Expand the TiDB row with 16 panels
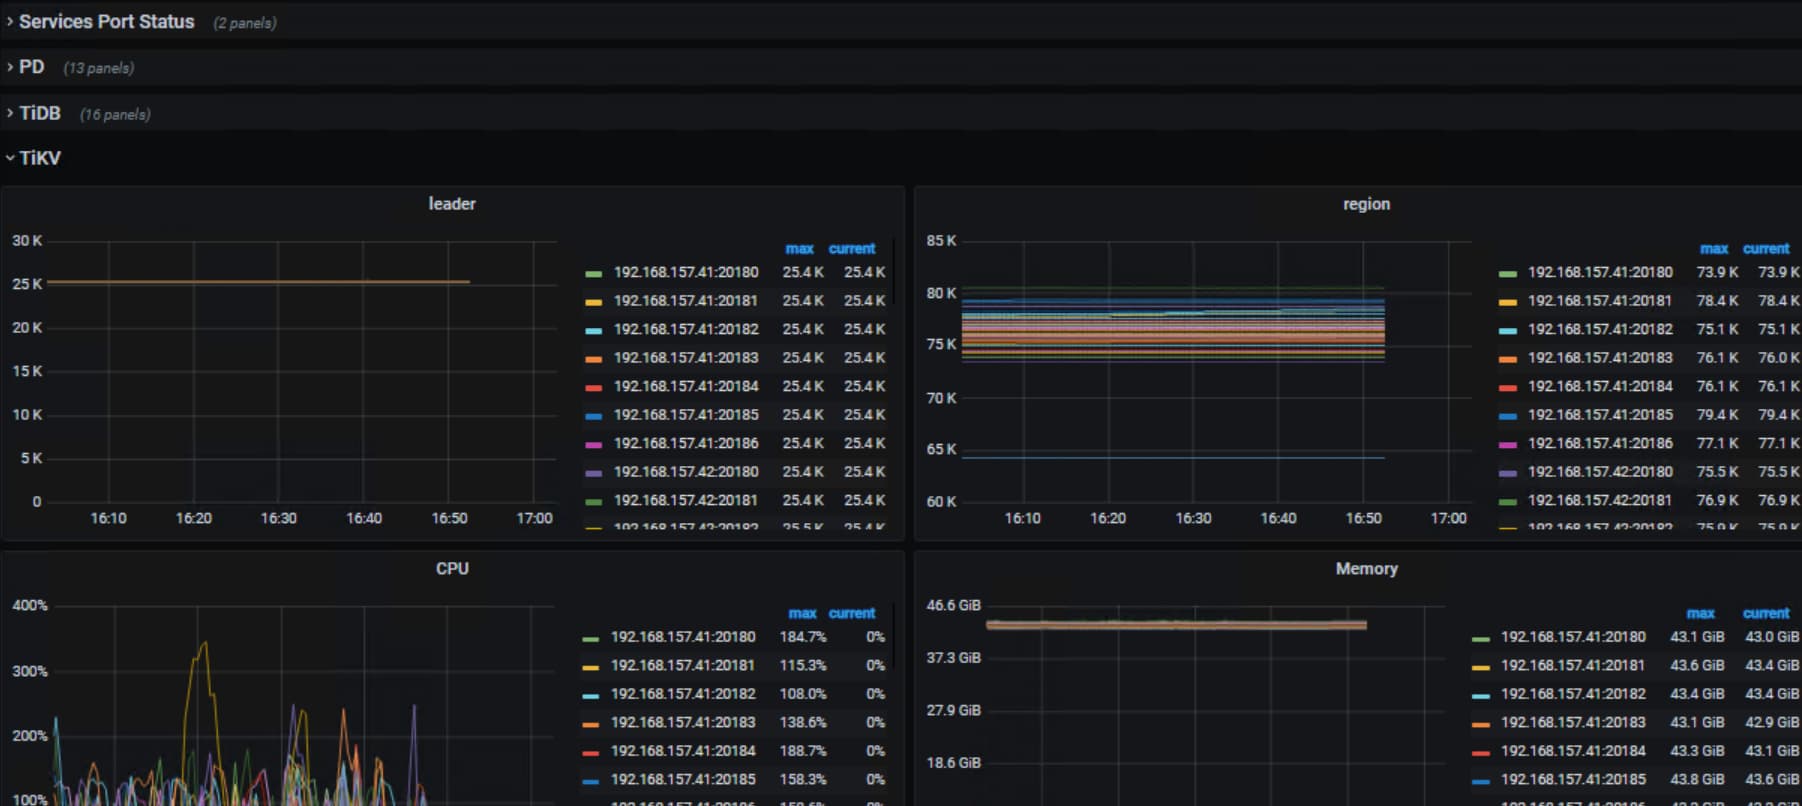Viewport: 1802px width, 806px height. tap(40, 113)
